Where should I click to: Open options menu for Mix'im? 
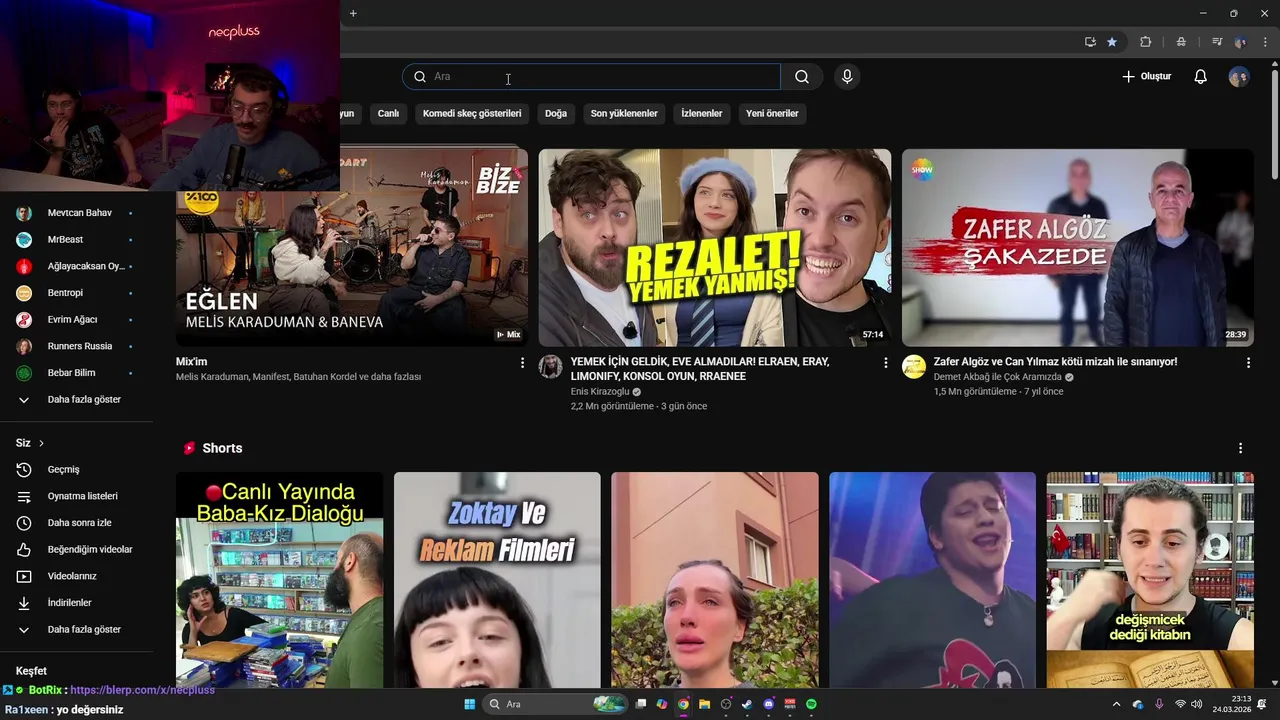click(522, 363)
